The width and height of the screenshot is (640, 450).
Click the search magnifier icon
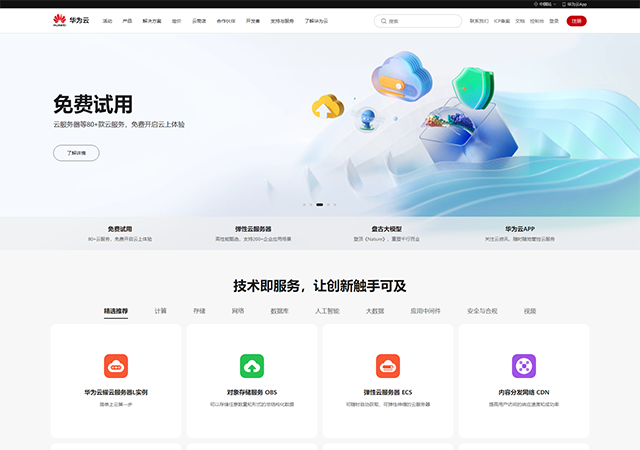[x=382, y=20]
